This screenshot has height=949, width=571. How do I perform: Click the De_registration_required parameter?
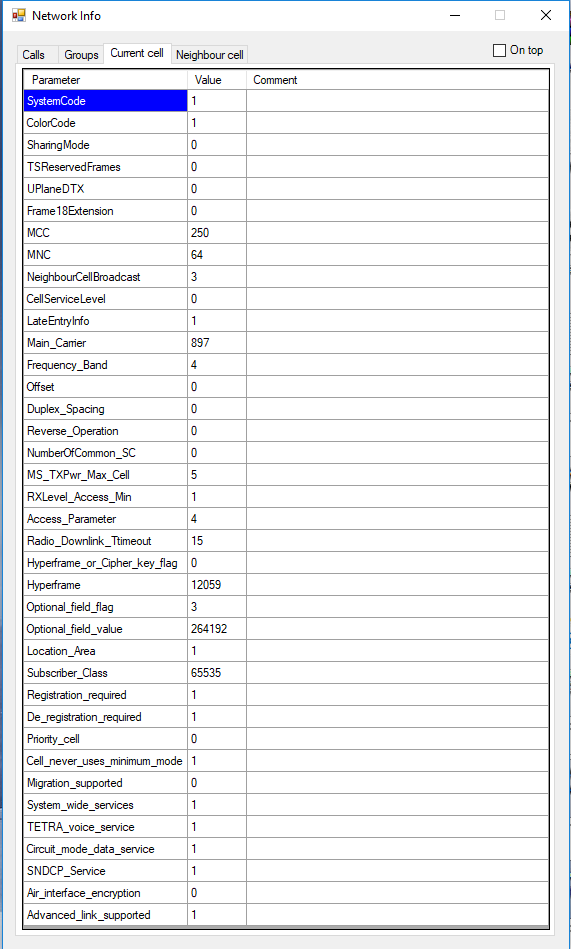[x=105, y=717]
